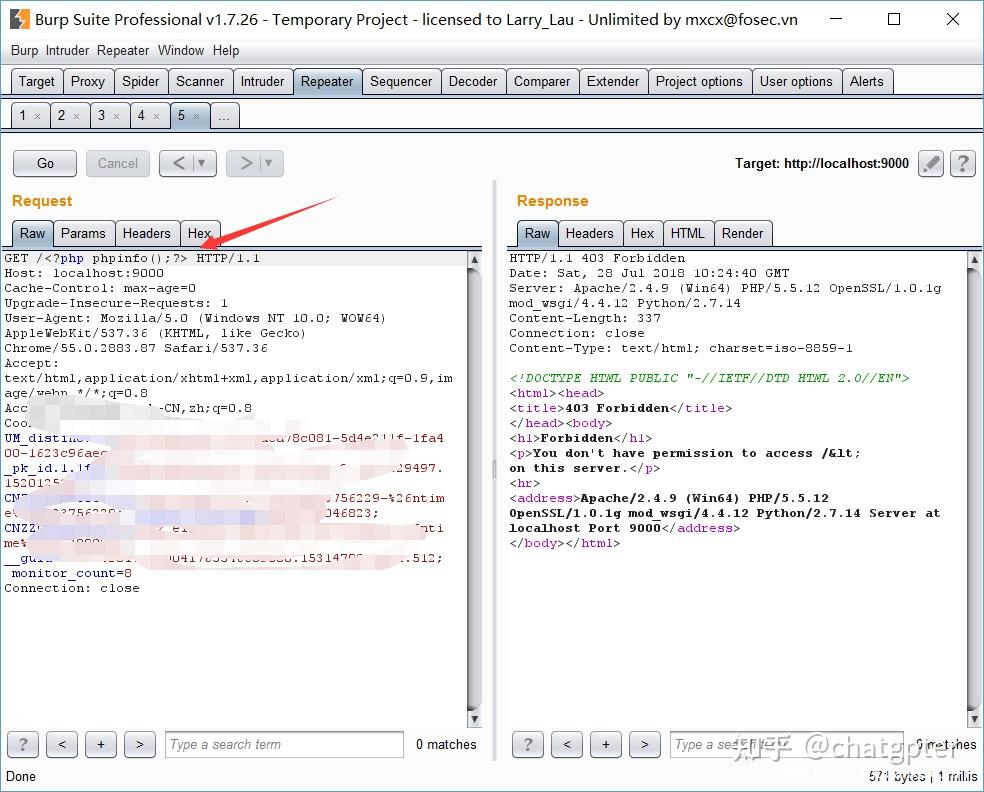Open the User options tab
This screenshot has width=984, height=792.
click(x=796, y=82)
